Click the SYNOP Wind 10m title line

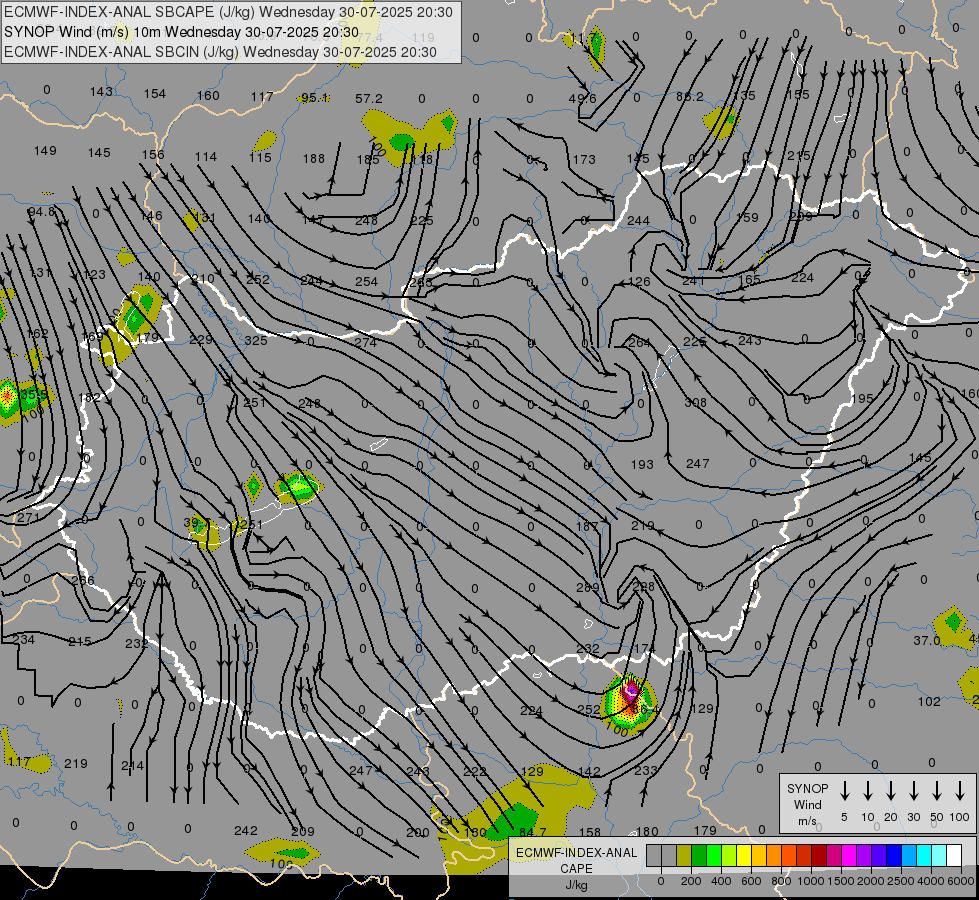[x=182, y=32]
